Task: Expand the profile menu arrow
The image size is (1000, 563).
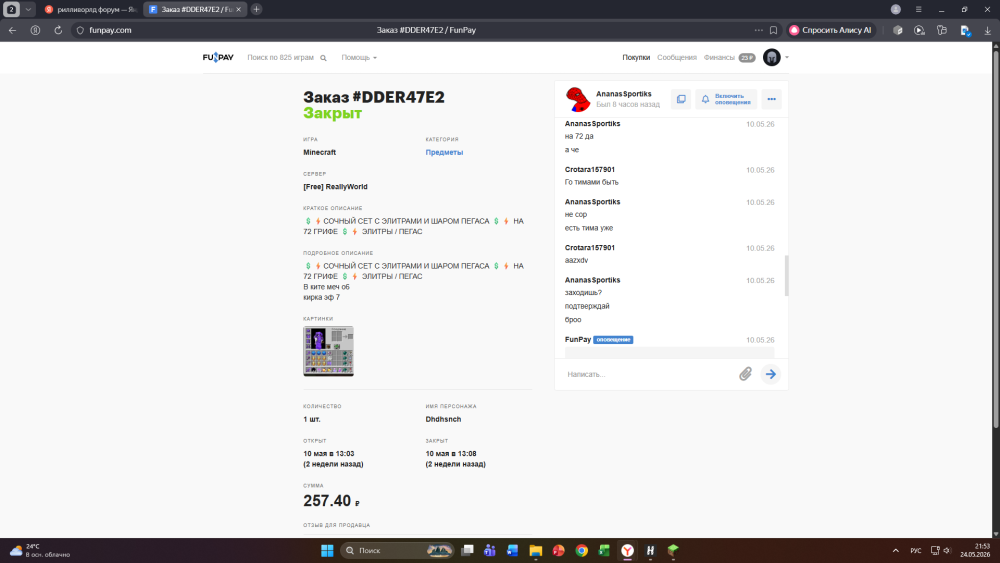Action: [787, 57]
